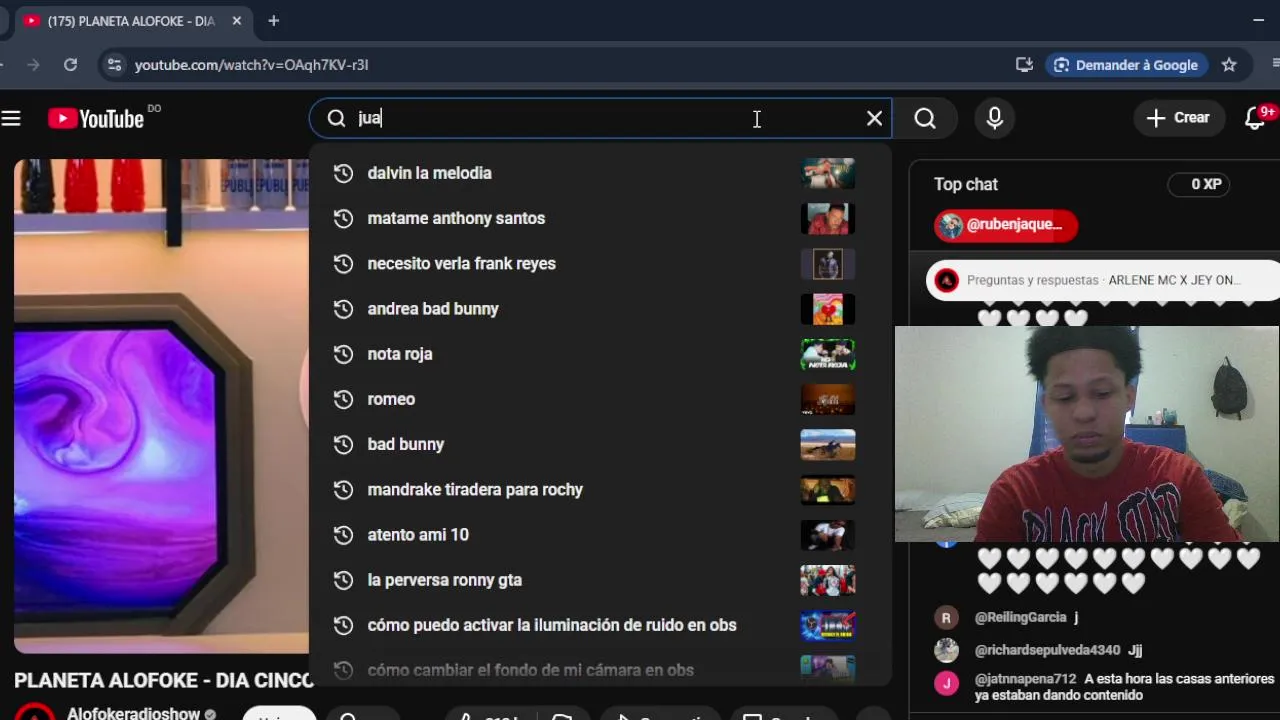Open thumbnail for 'la perversa ronny gta'

point(828,580)
